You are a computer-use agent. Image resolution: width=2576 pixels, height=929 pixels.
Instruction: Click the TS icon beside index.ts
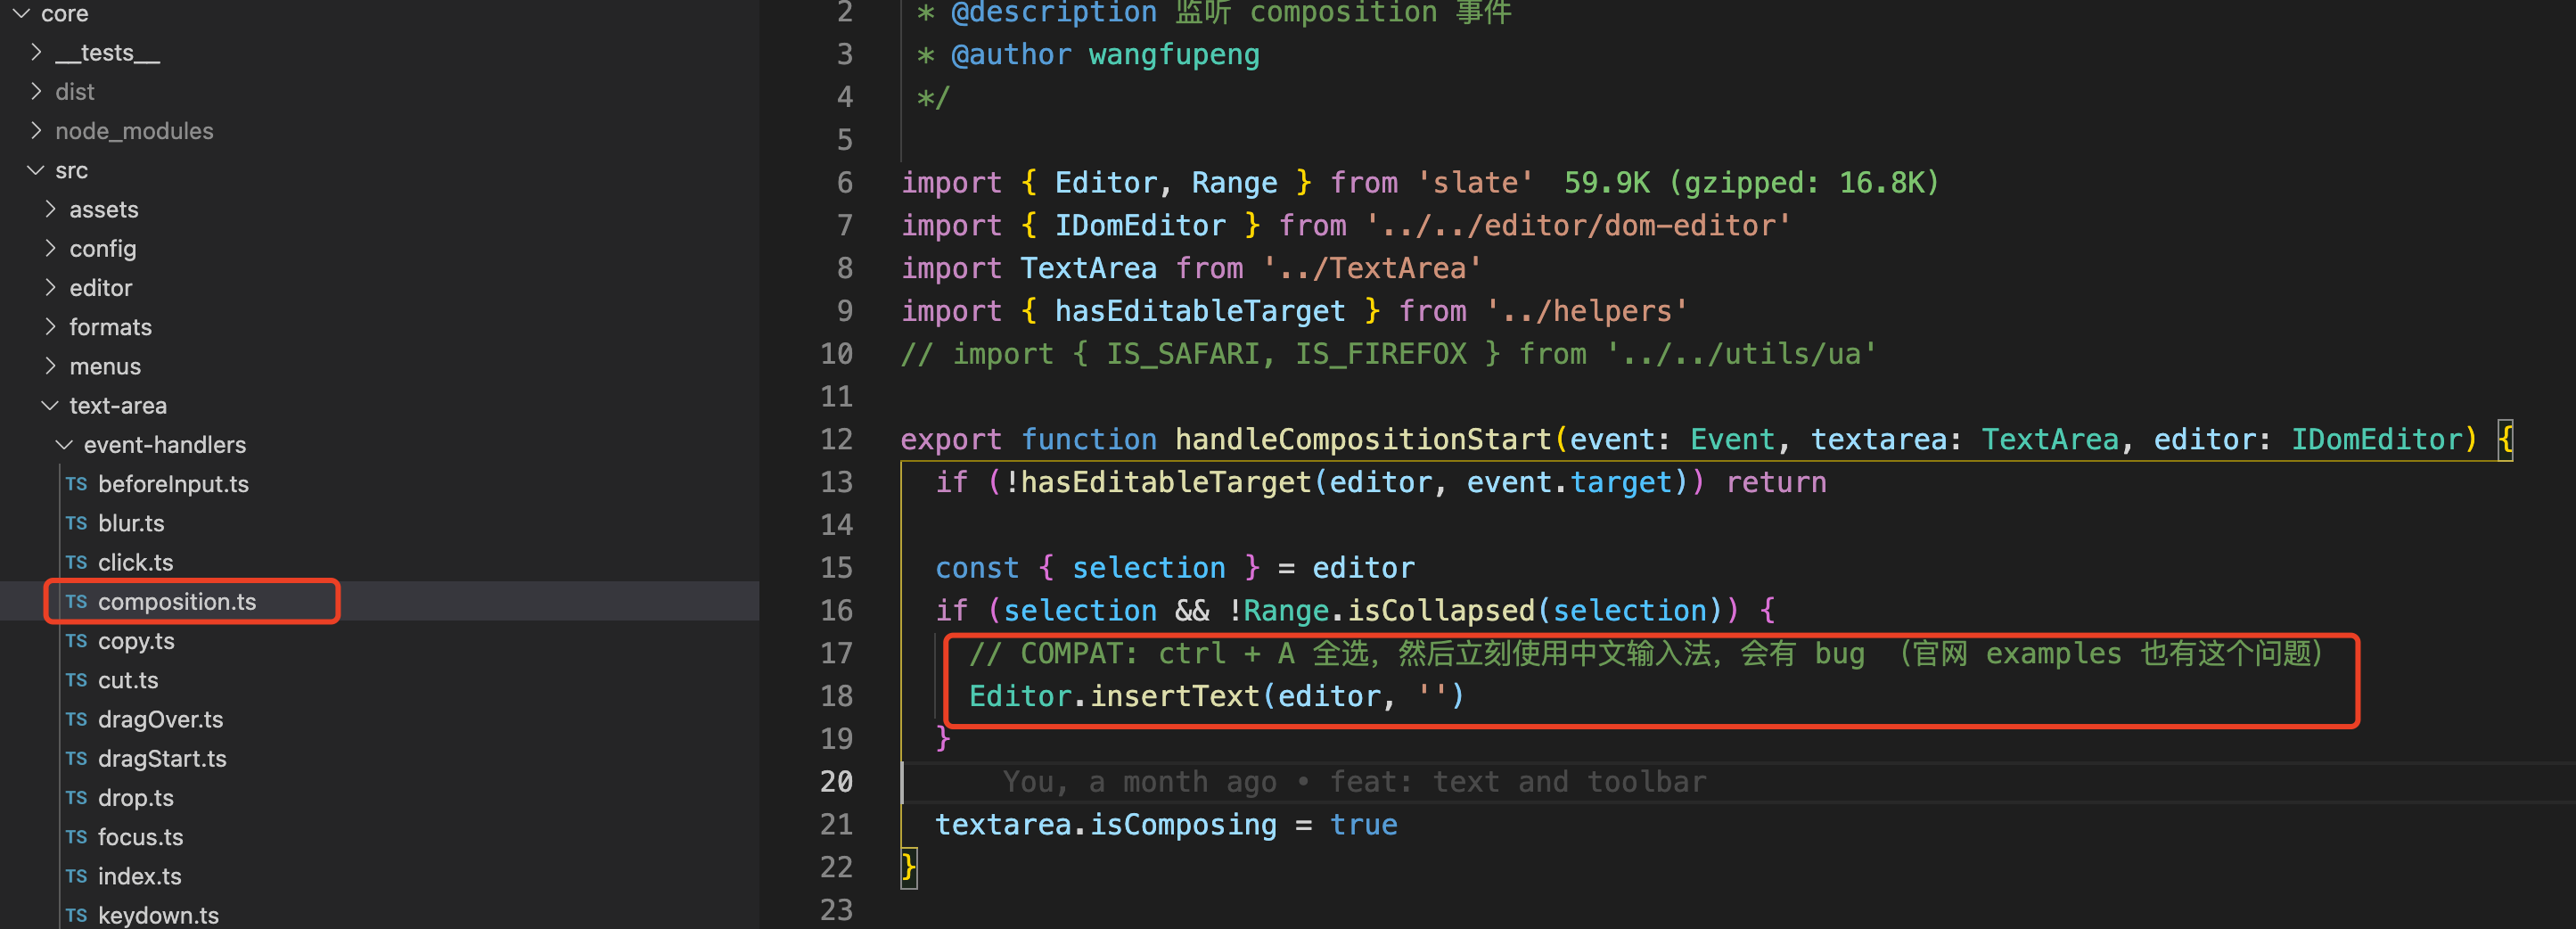coord(76,875)
